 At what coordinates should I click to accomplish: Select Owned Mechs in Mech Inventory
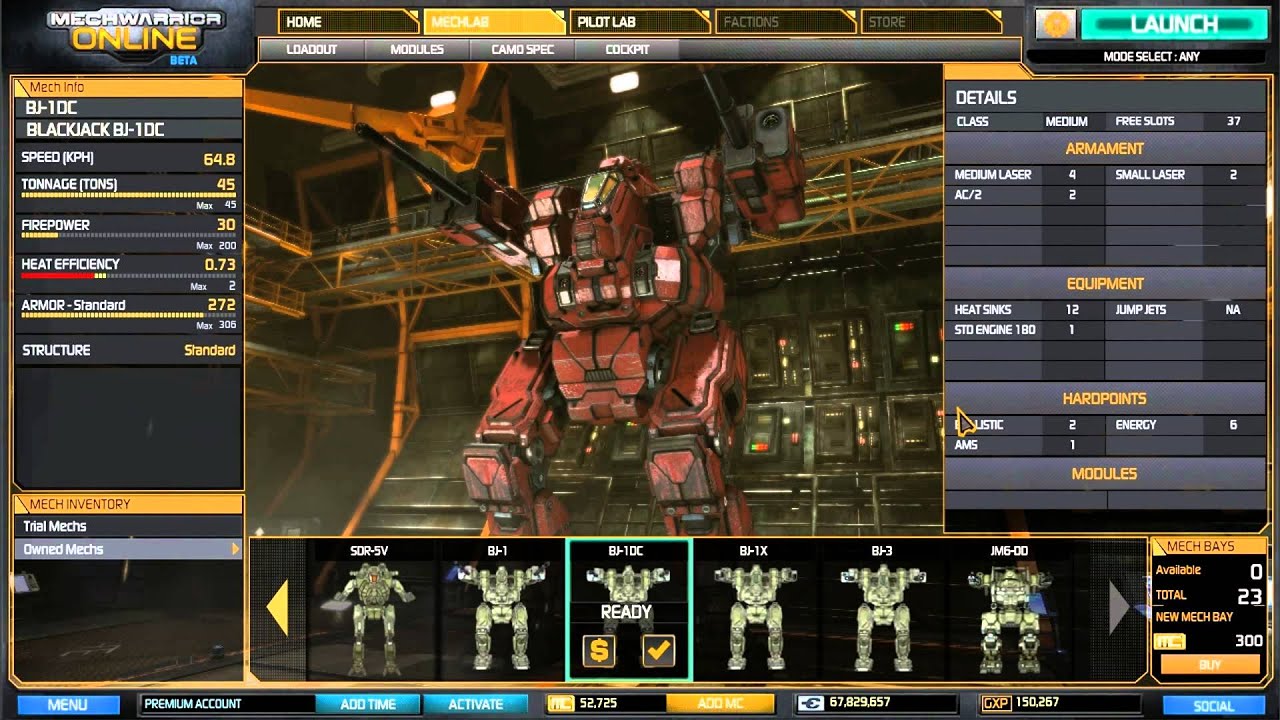coord(128,549)
